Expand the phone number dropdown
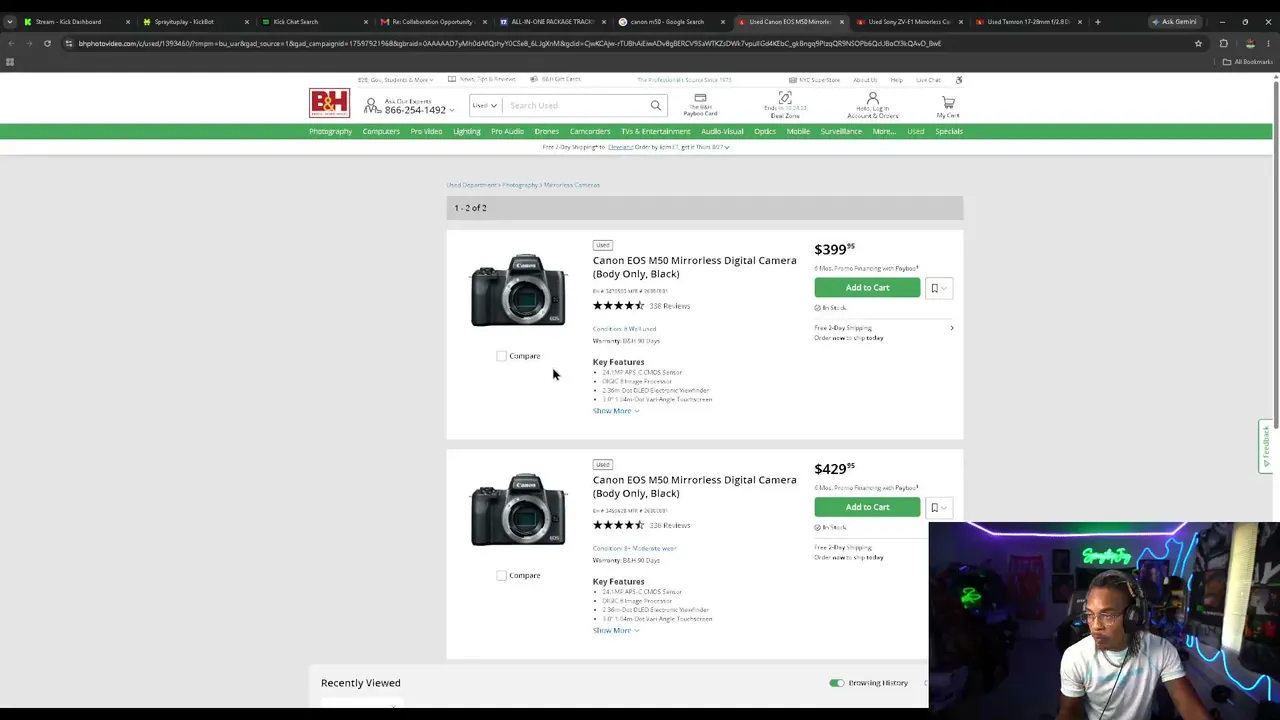1280x720 pixels. coord(452,110)
